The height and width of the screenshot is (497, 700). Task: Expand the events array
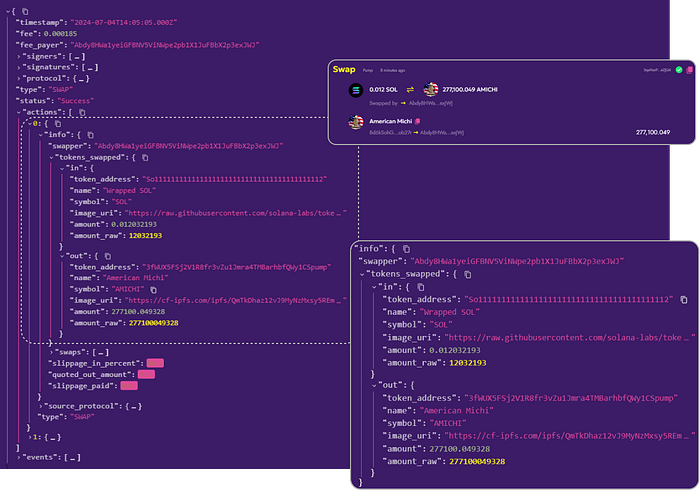[19, 456]
